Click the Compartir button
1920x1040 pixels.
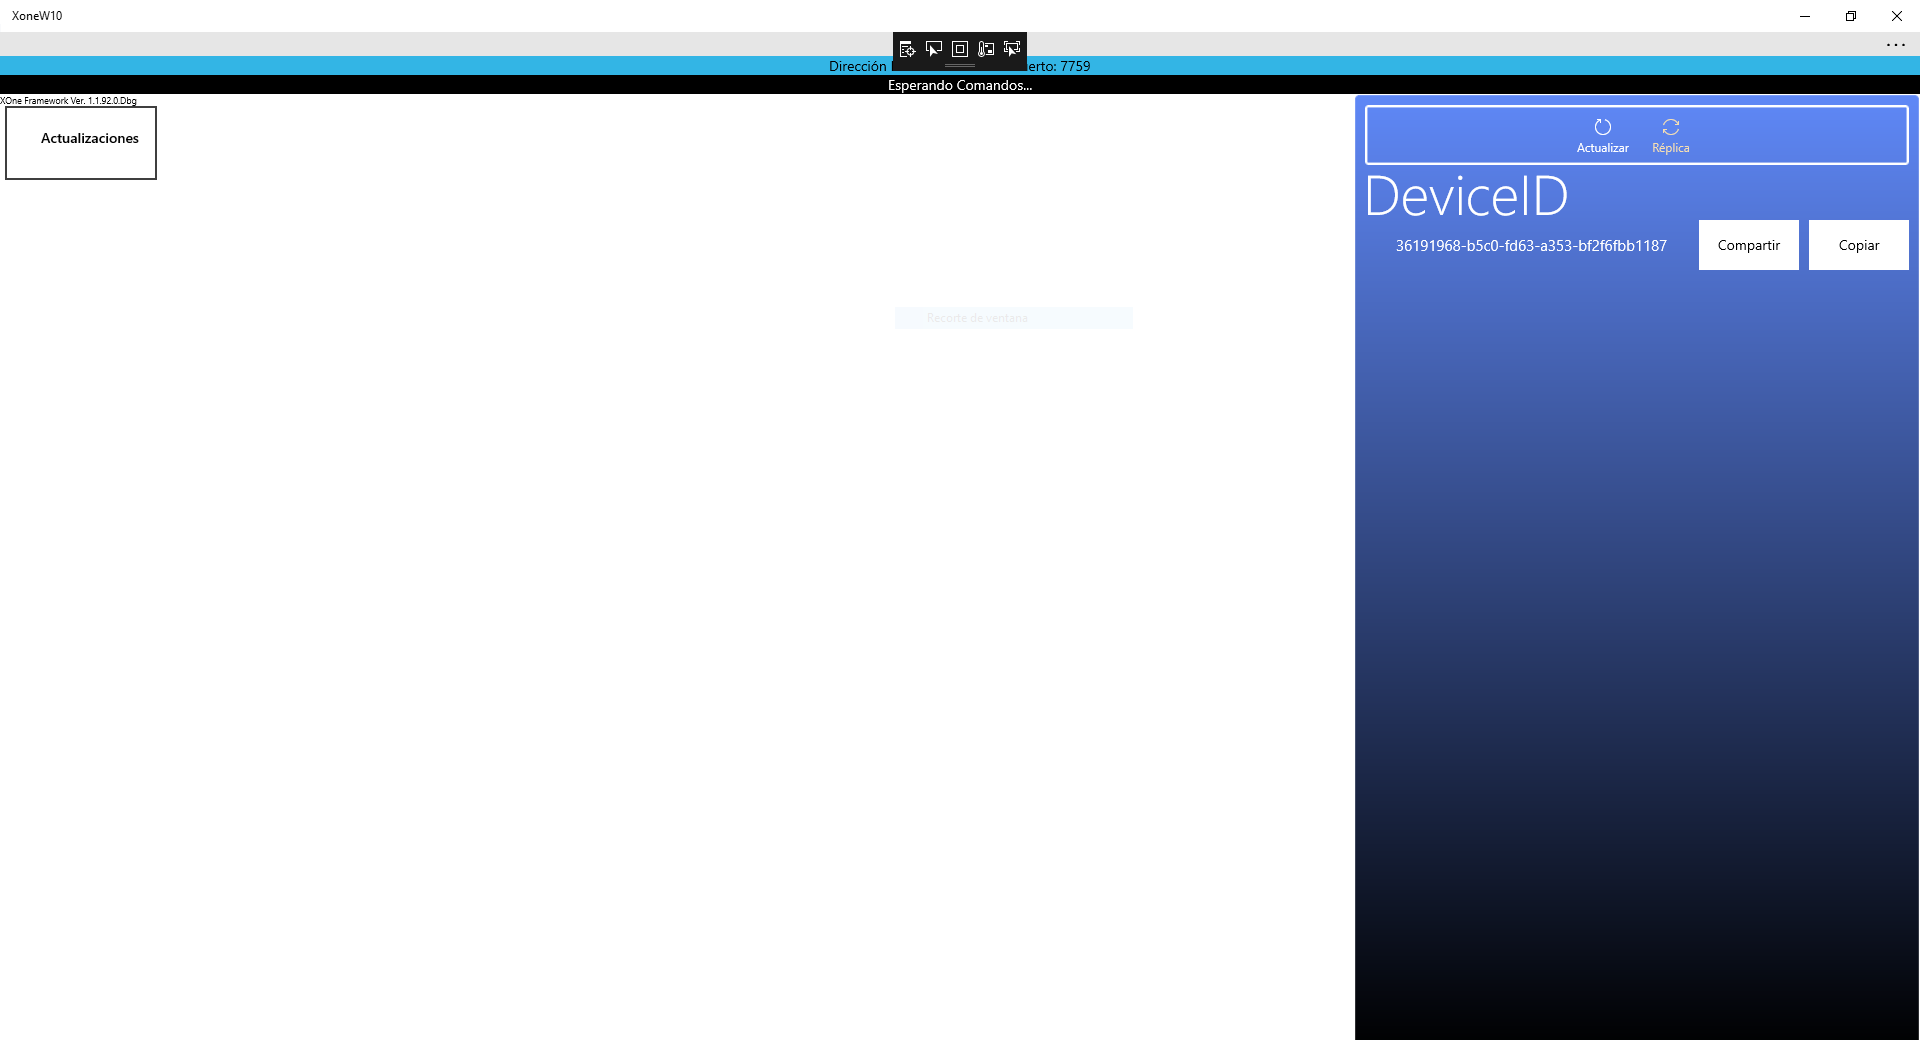[x=1749, y=245]
